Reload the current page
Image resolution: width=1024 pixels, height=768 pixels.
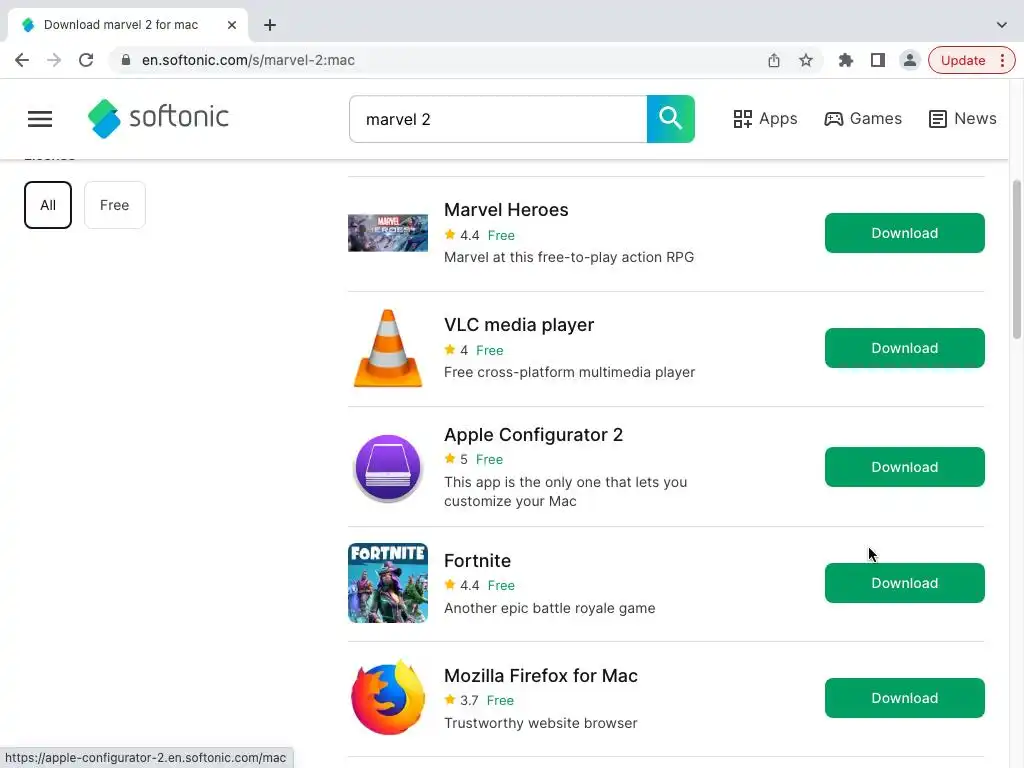point(86,60)
